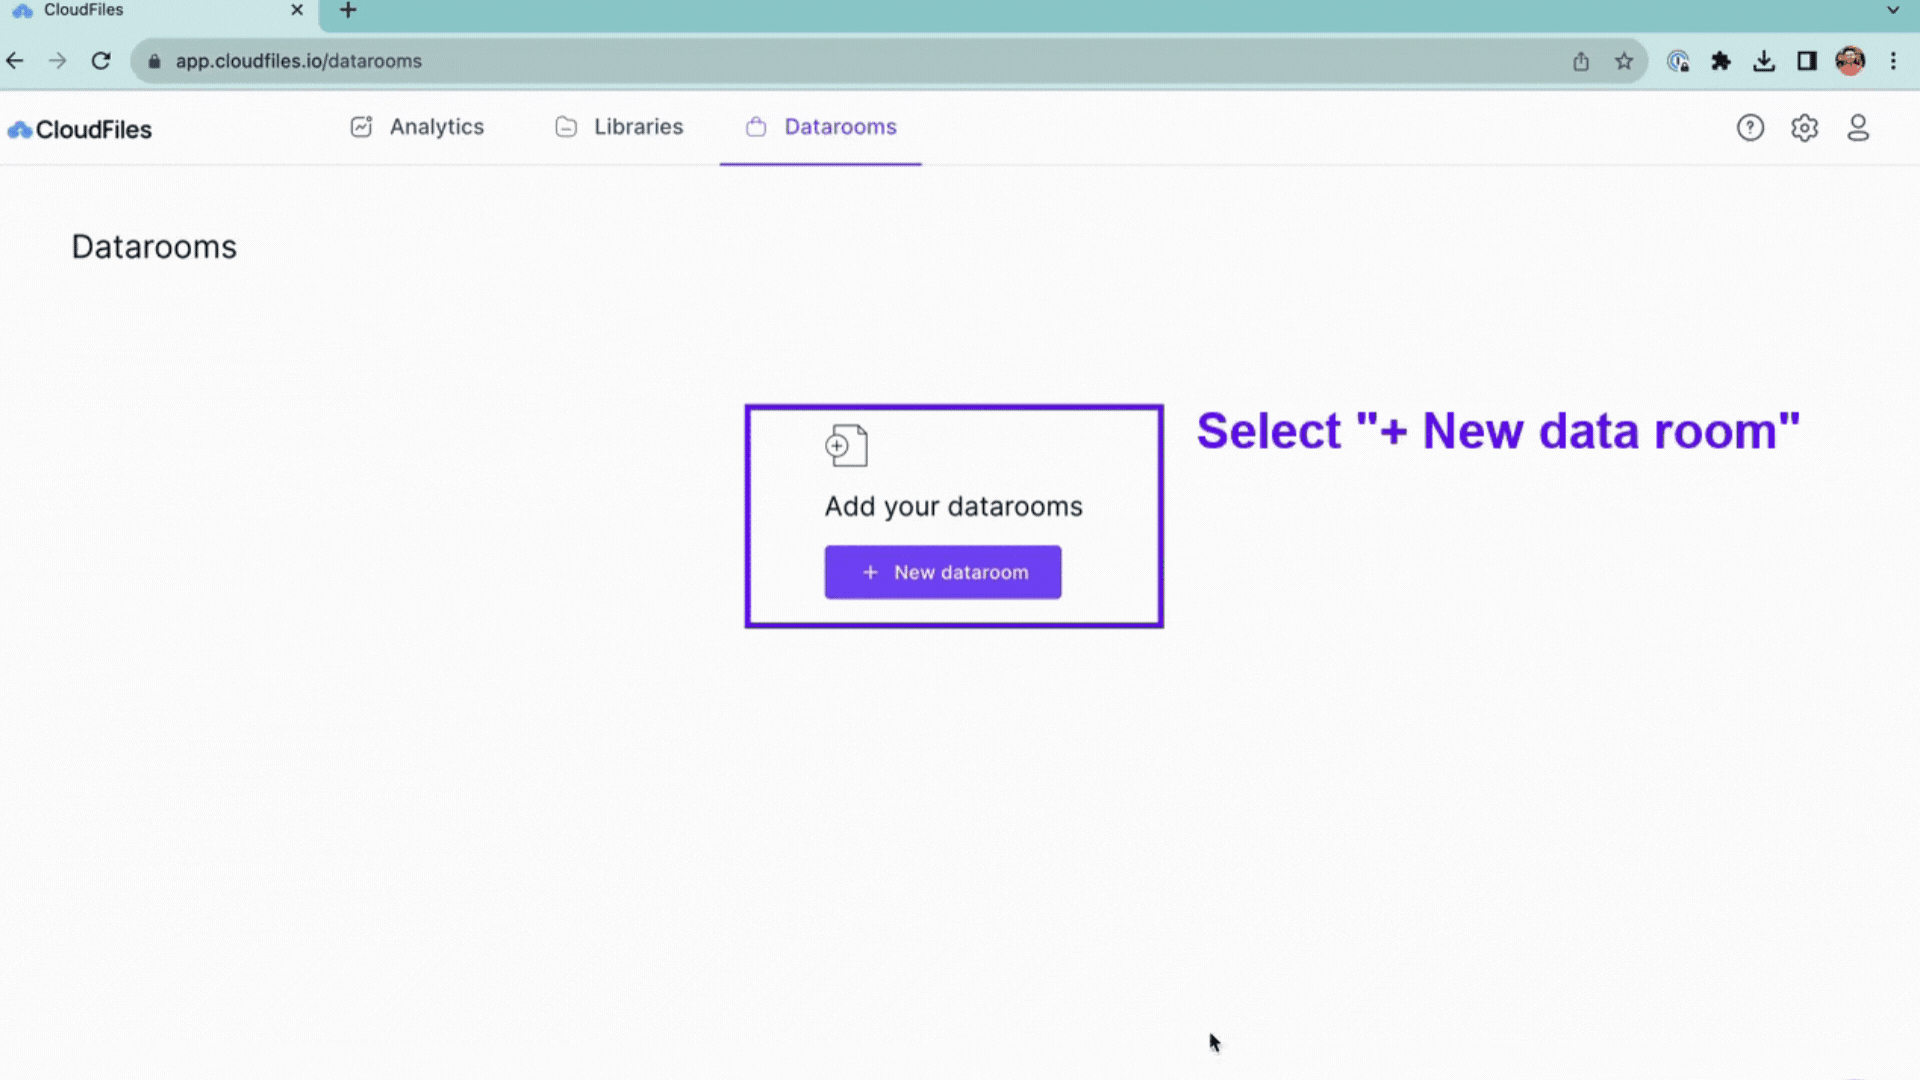Screen dimensions: 1920x1080
Task: Select the Add your datarooms link
Action: coord(953,506)
